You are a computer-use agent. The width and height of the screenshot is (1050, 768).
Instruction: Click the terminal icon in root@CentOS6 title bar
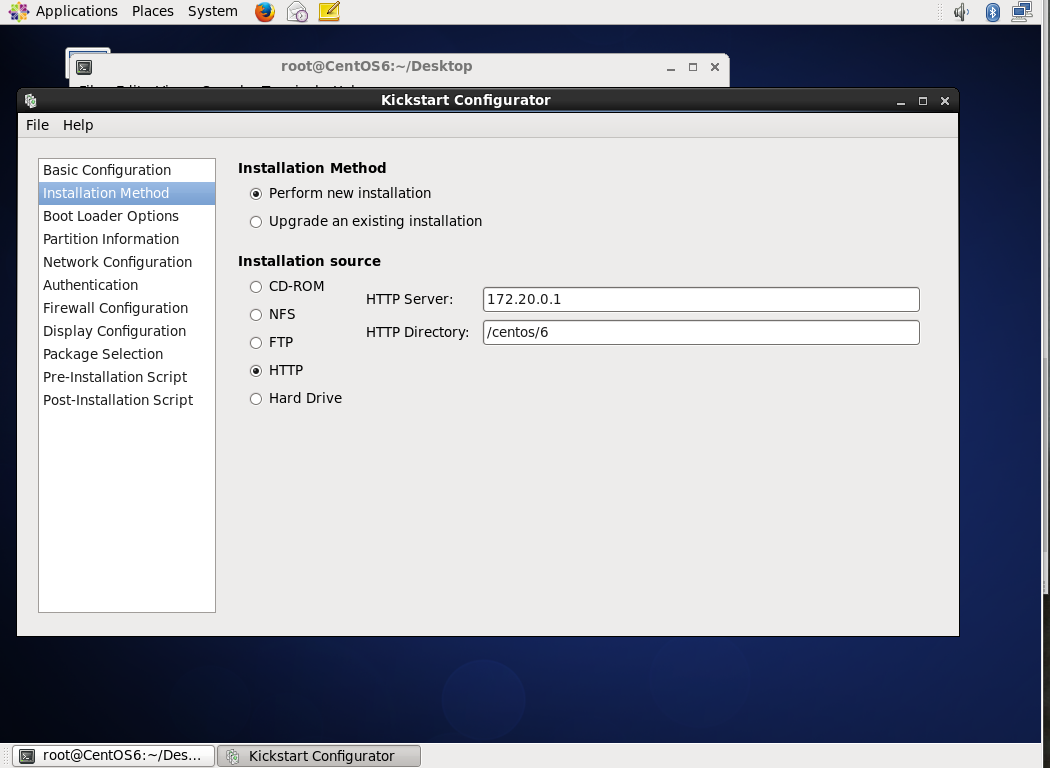(84, 67)
